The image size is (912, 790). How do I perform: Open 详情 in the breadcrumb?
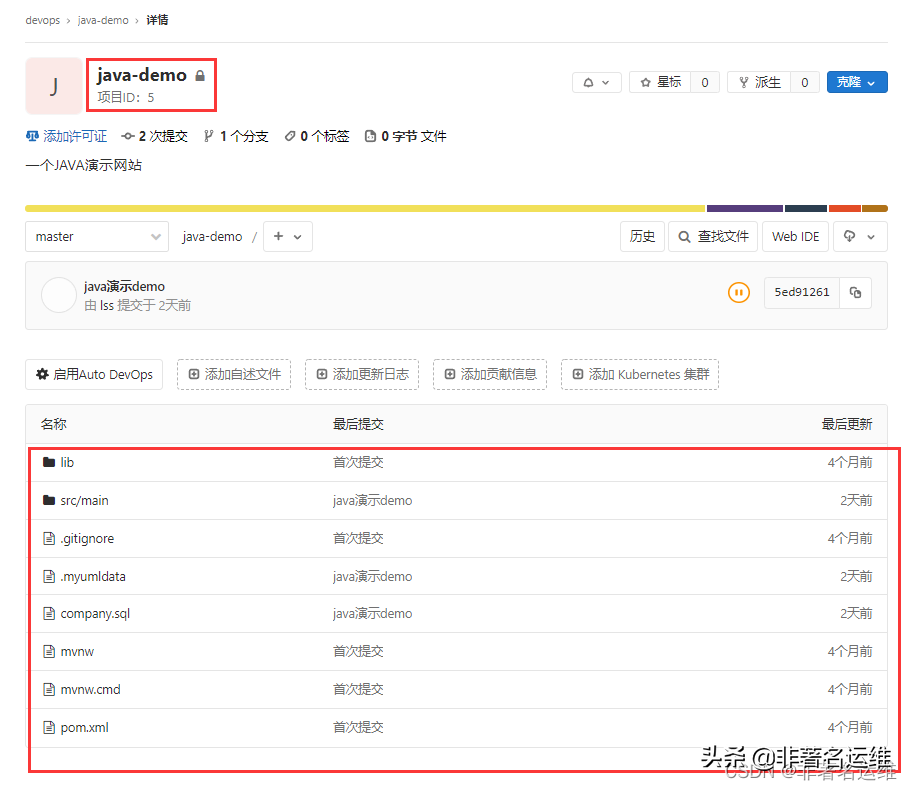(x=156, y=19)
